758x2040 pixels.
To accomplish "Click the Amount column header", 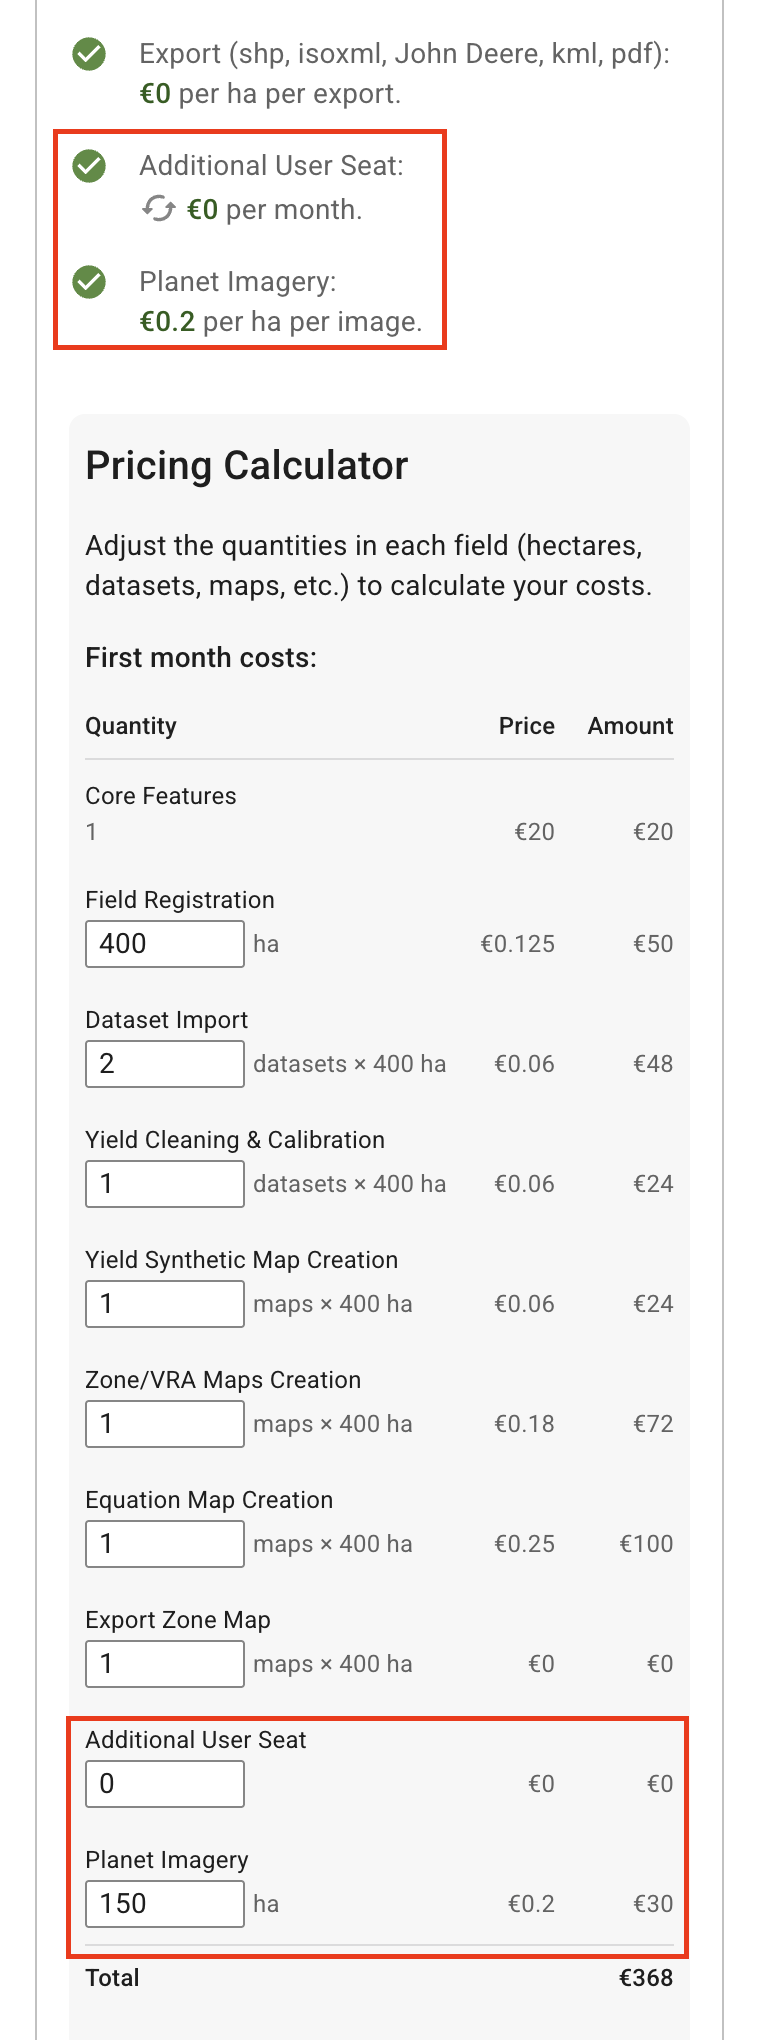I will (630, 726).
